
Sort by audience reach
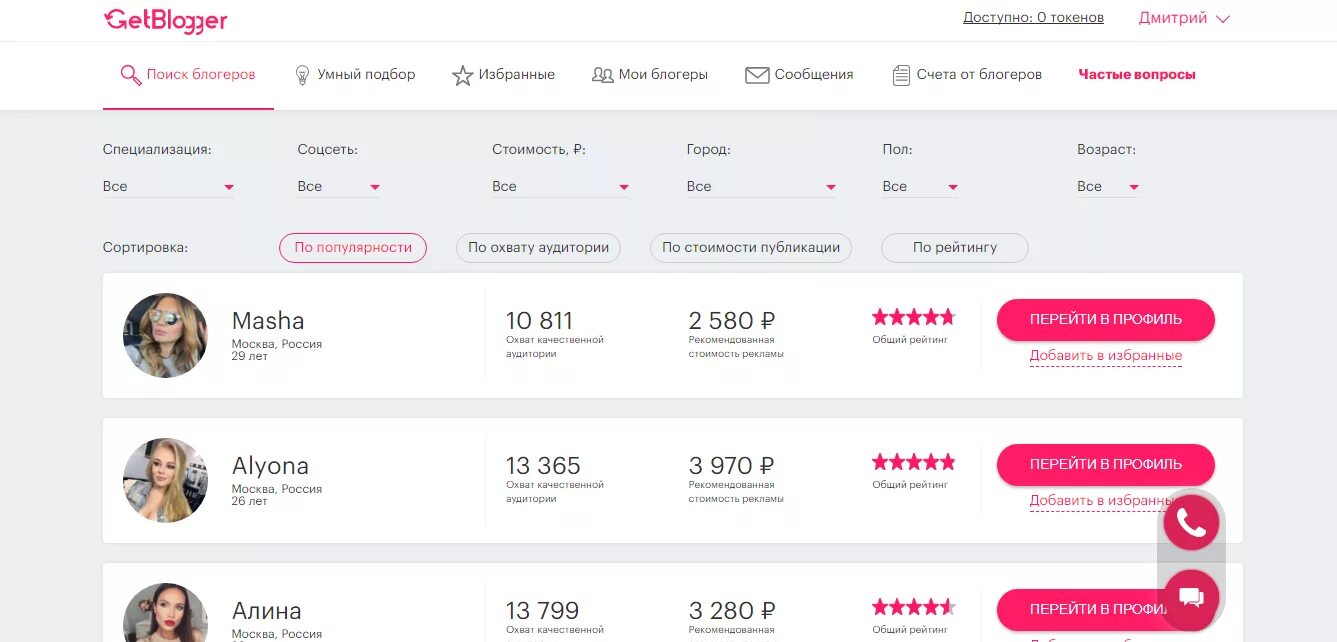pos(538,248)
